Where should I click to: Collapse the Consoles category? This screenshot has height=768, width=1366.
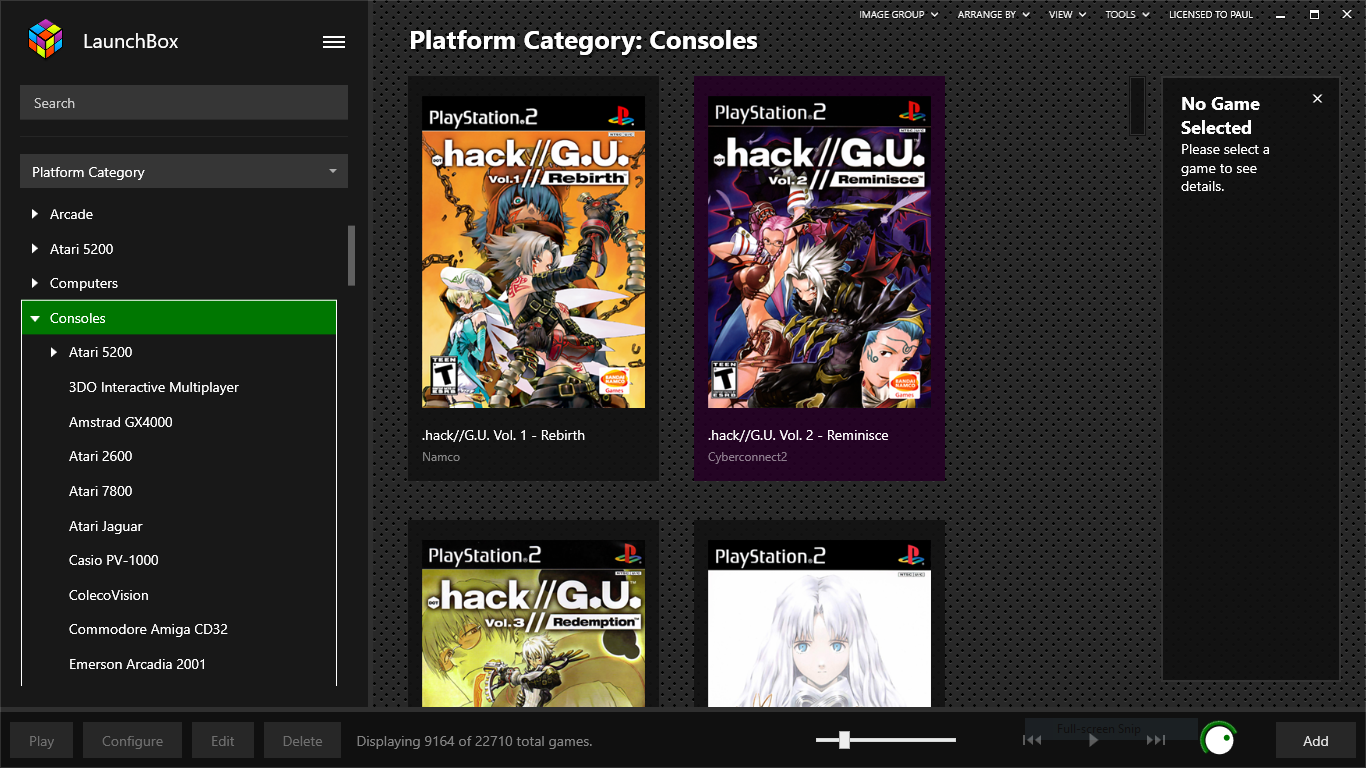[35, 318]
